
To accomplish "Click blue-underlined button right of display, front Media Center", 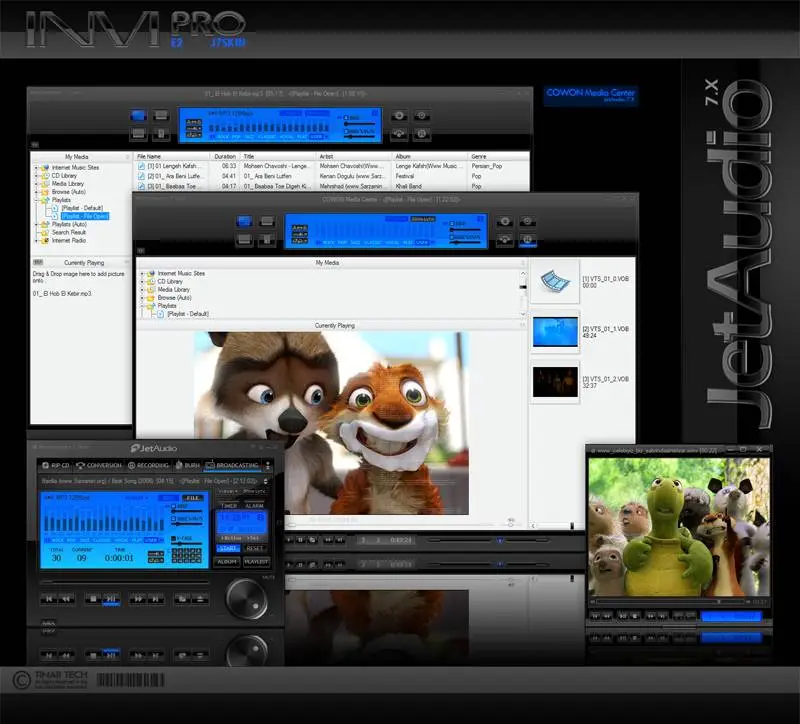I will coord(528,239).
